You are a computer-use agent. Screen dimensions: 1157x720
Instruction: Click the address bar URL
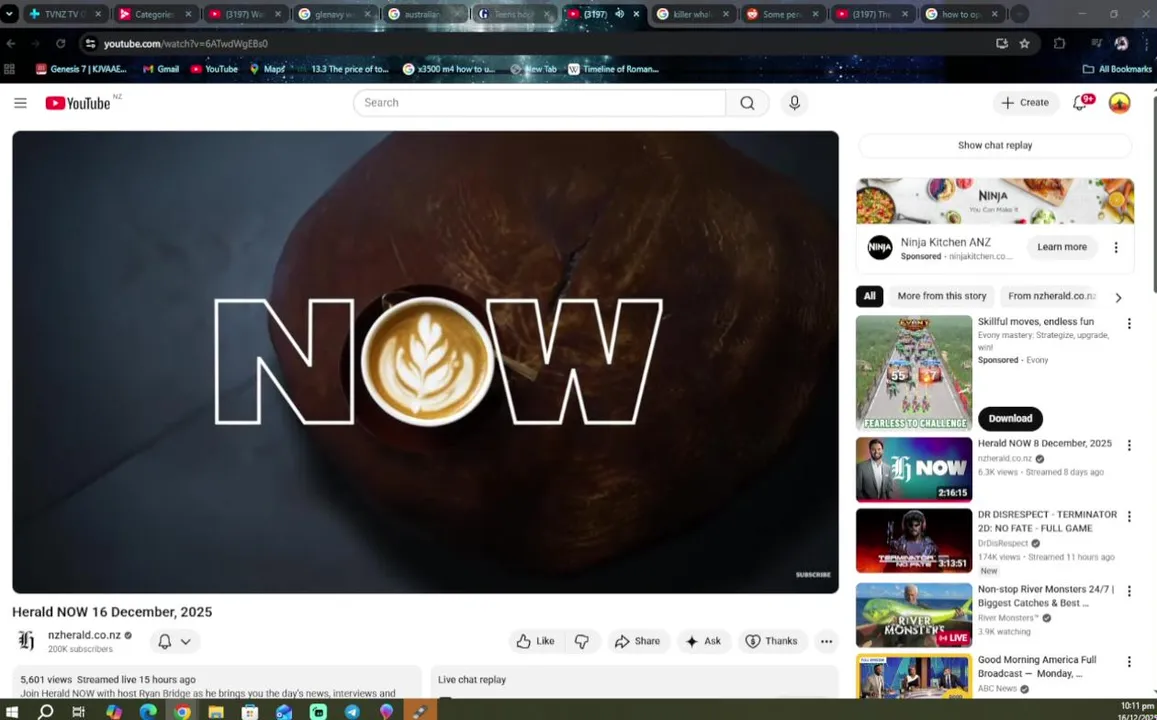(x=186, y=44)
